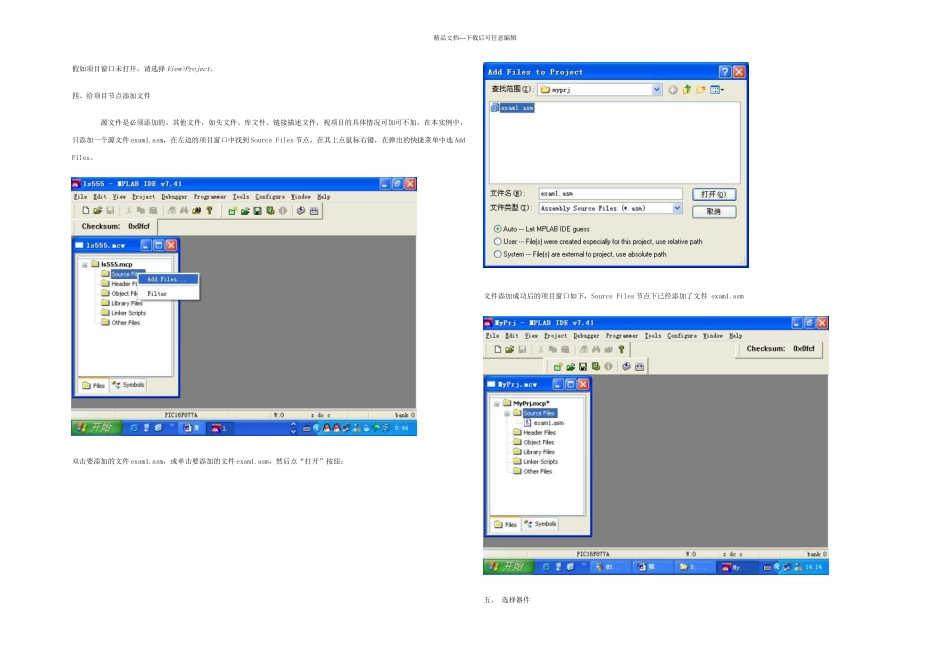Select 'System' absolute path radio option
The height and width of the screenshot is (672, 950).
click(x=497, y=254)
